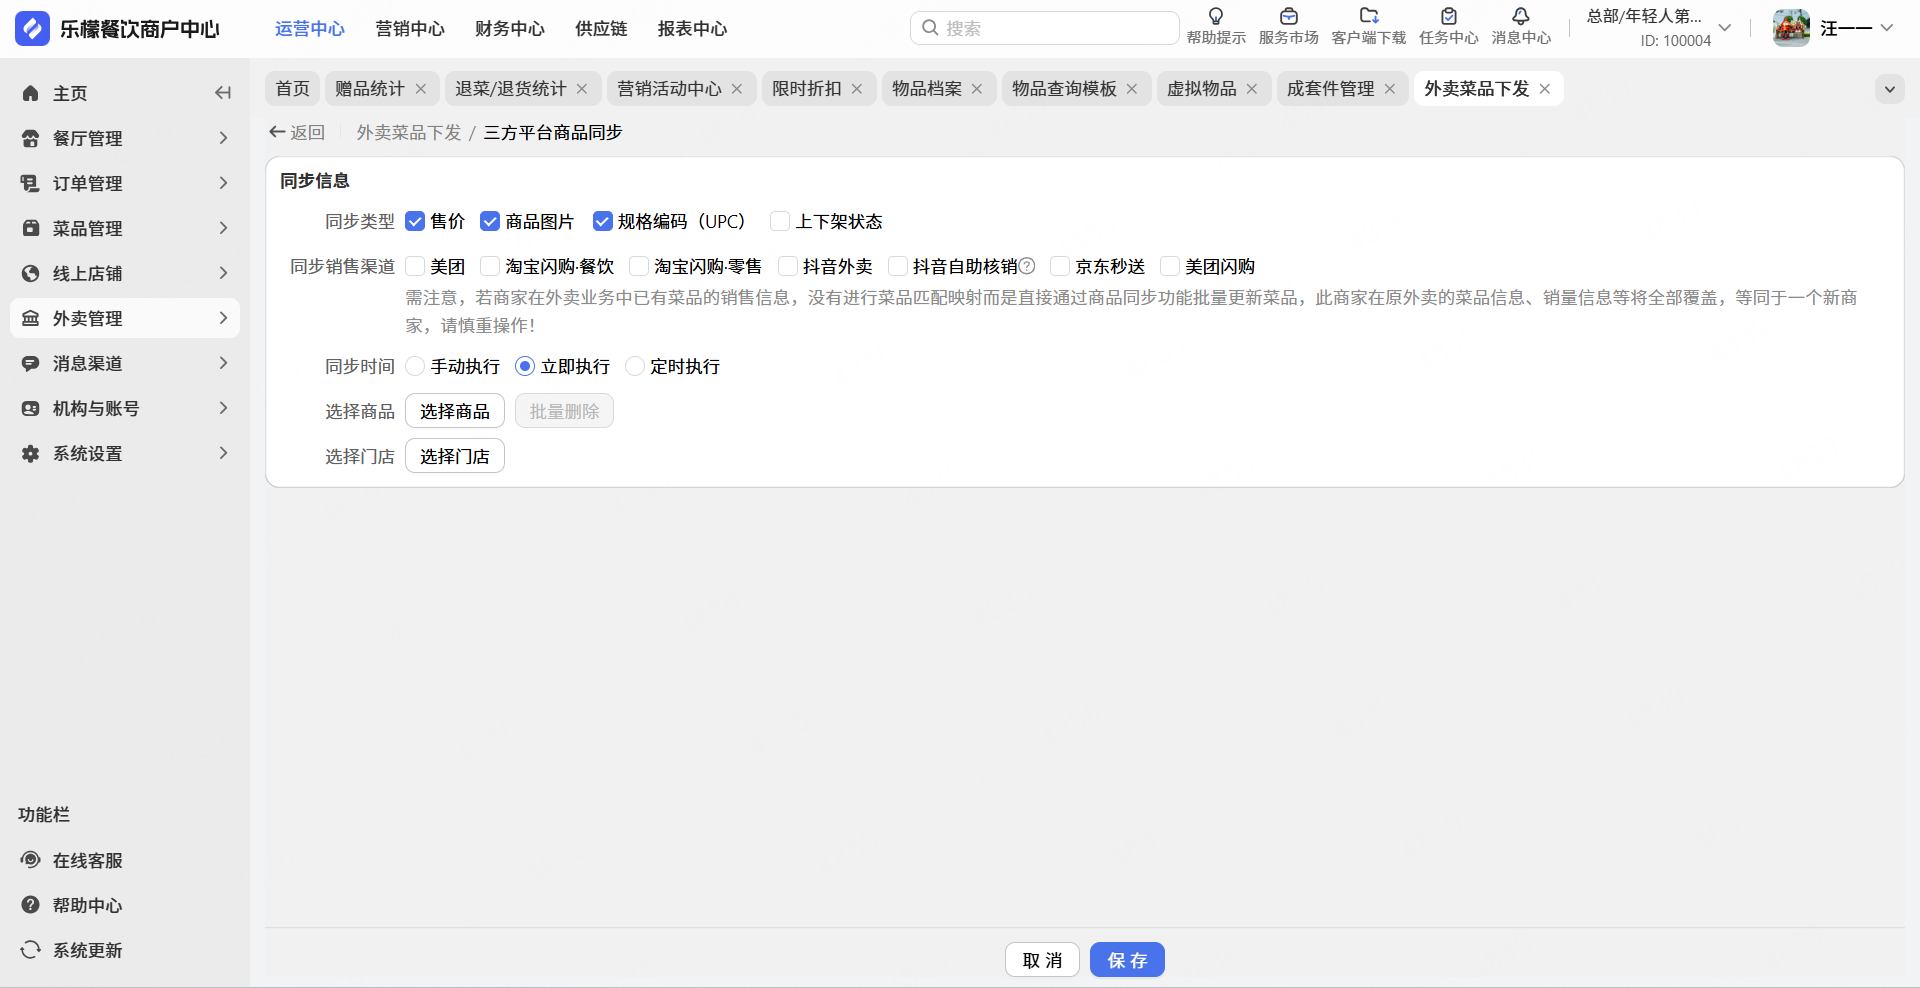
Task: Uncheck the 售价 sync type checkbox
Action: (415, 221)
